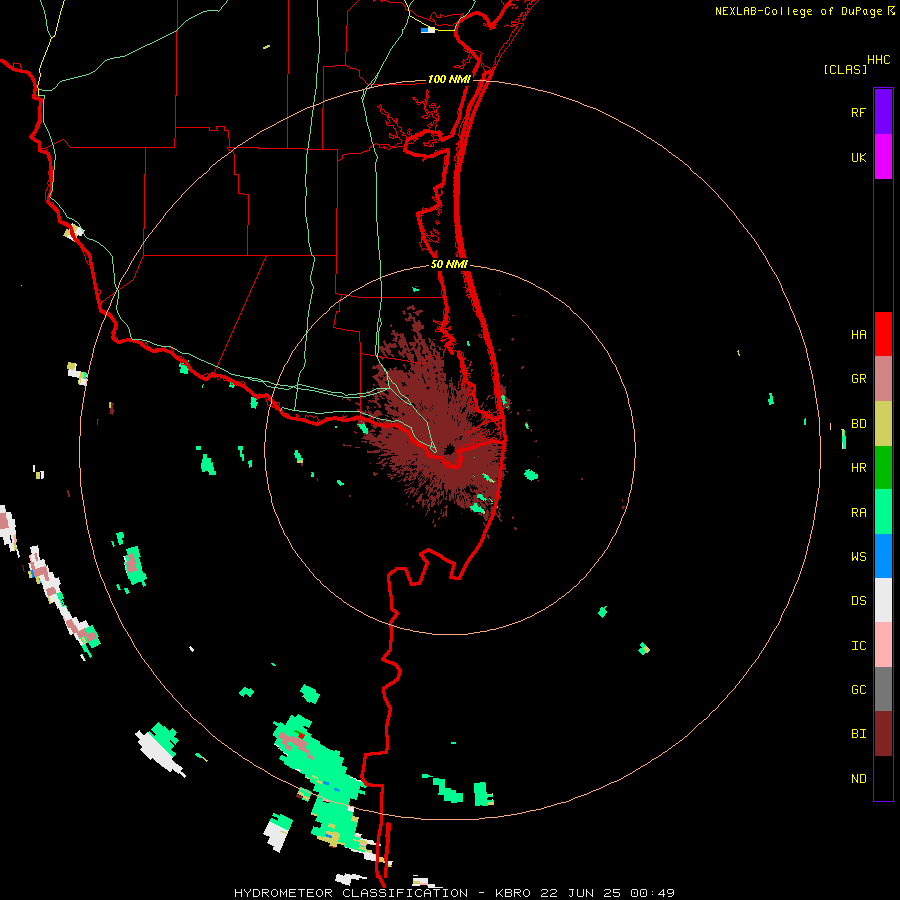Click the GC legend label
The width and height of the screenshot is (900, 900).
tap(858, 690)
